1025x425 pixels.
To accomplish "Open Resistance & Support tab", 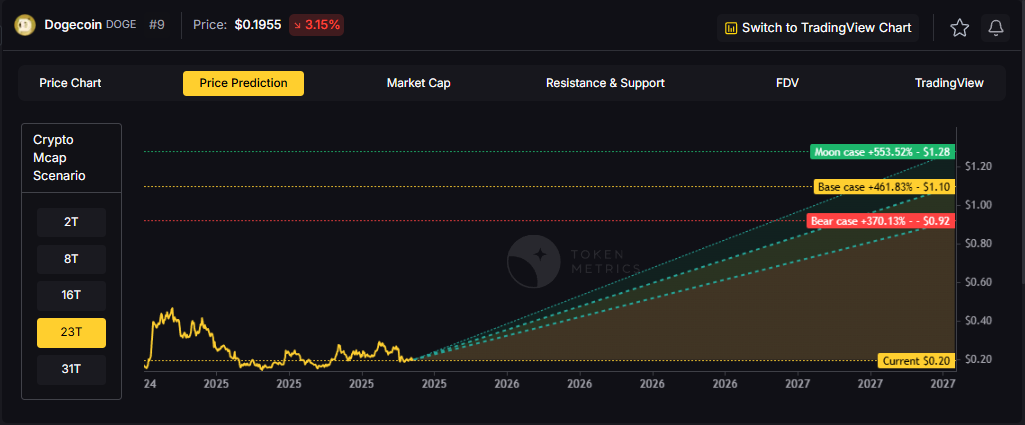I will tap(605, 83).
